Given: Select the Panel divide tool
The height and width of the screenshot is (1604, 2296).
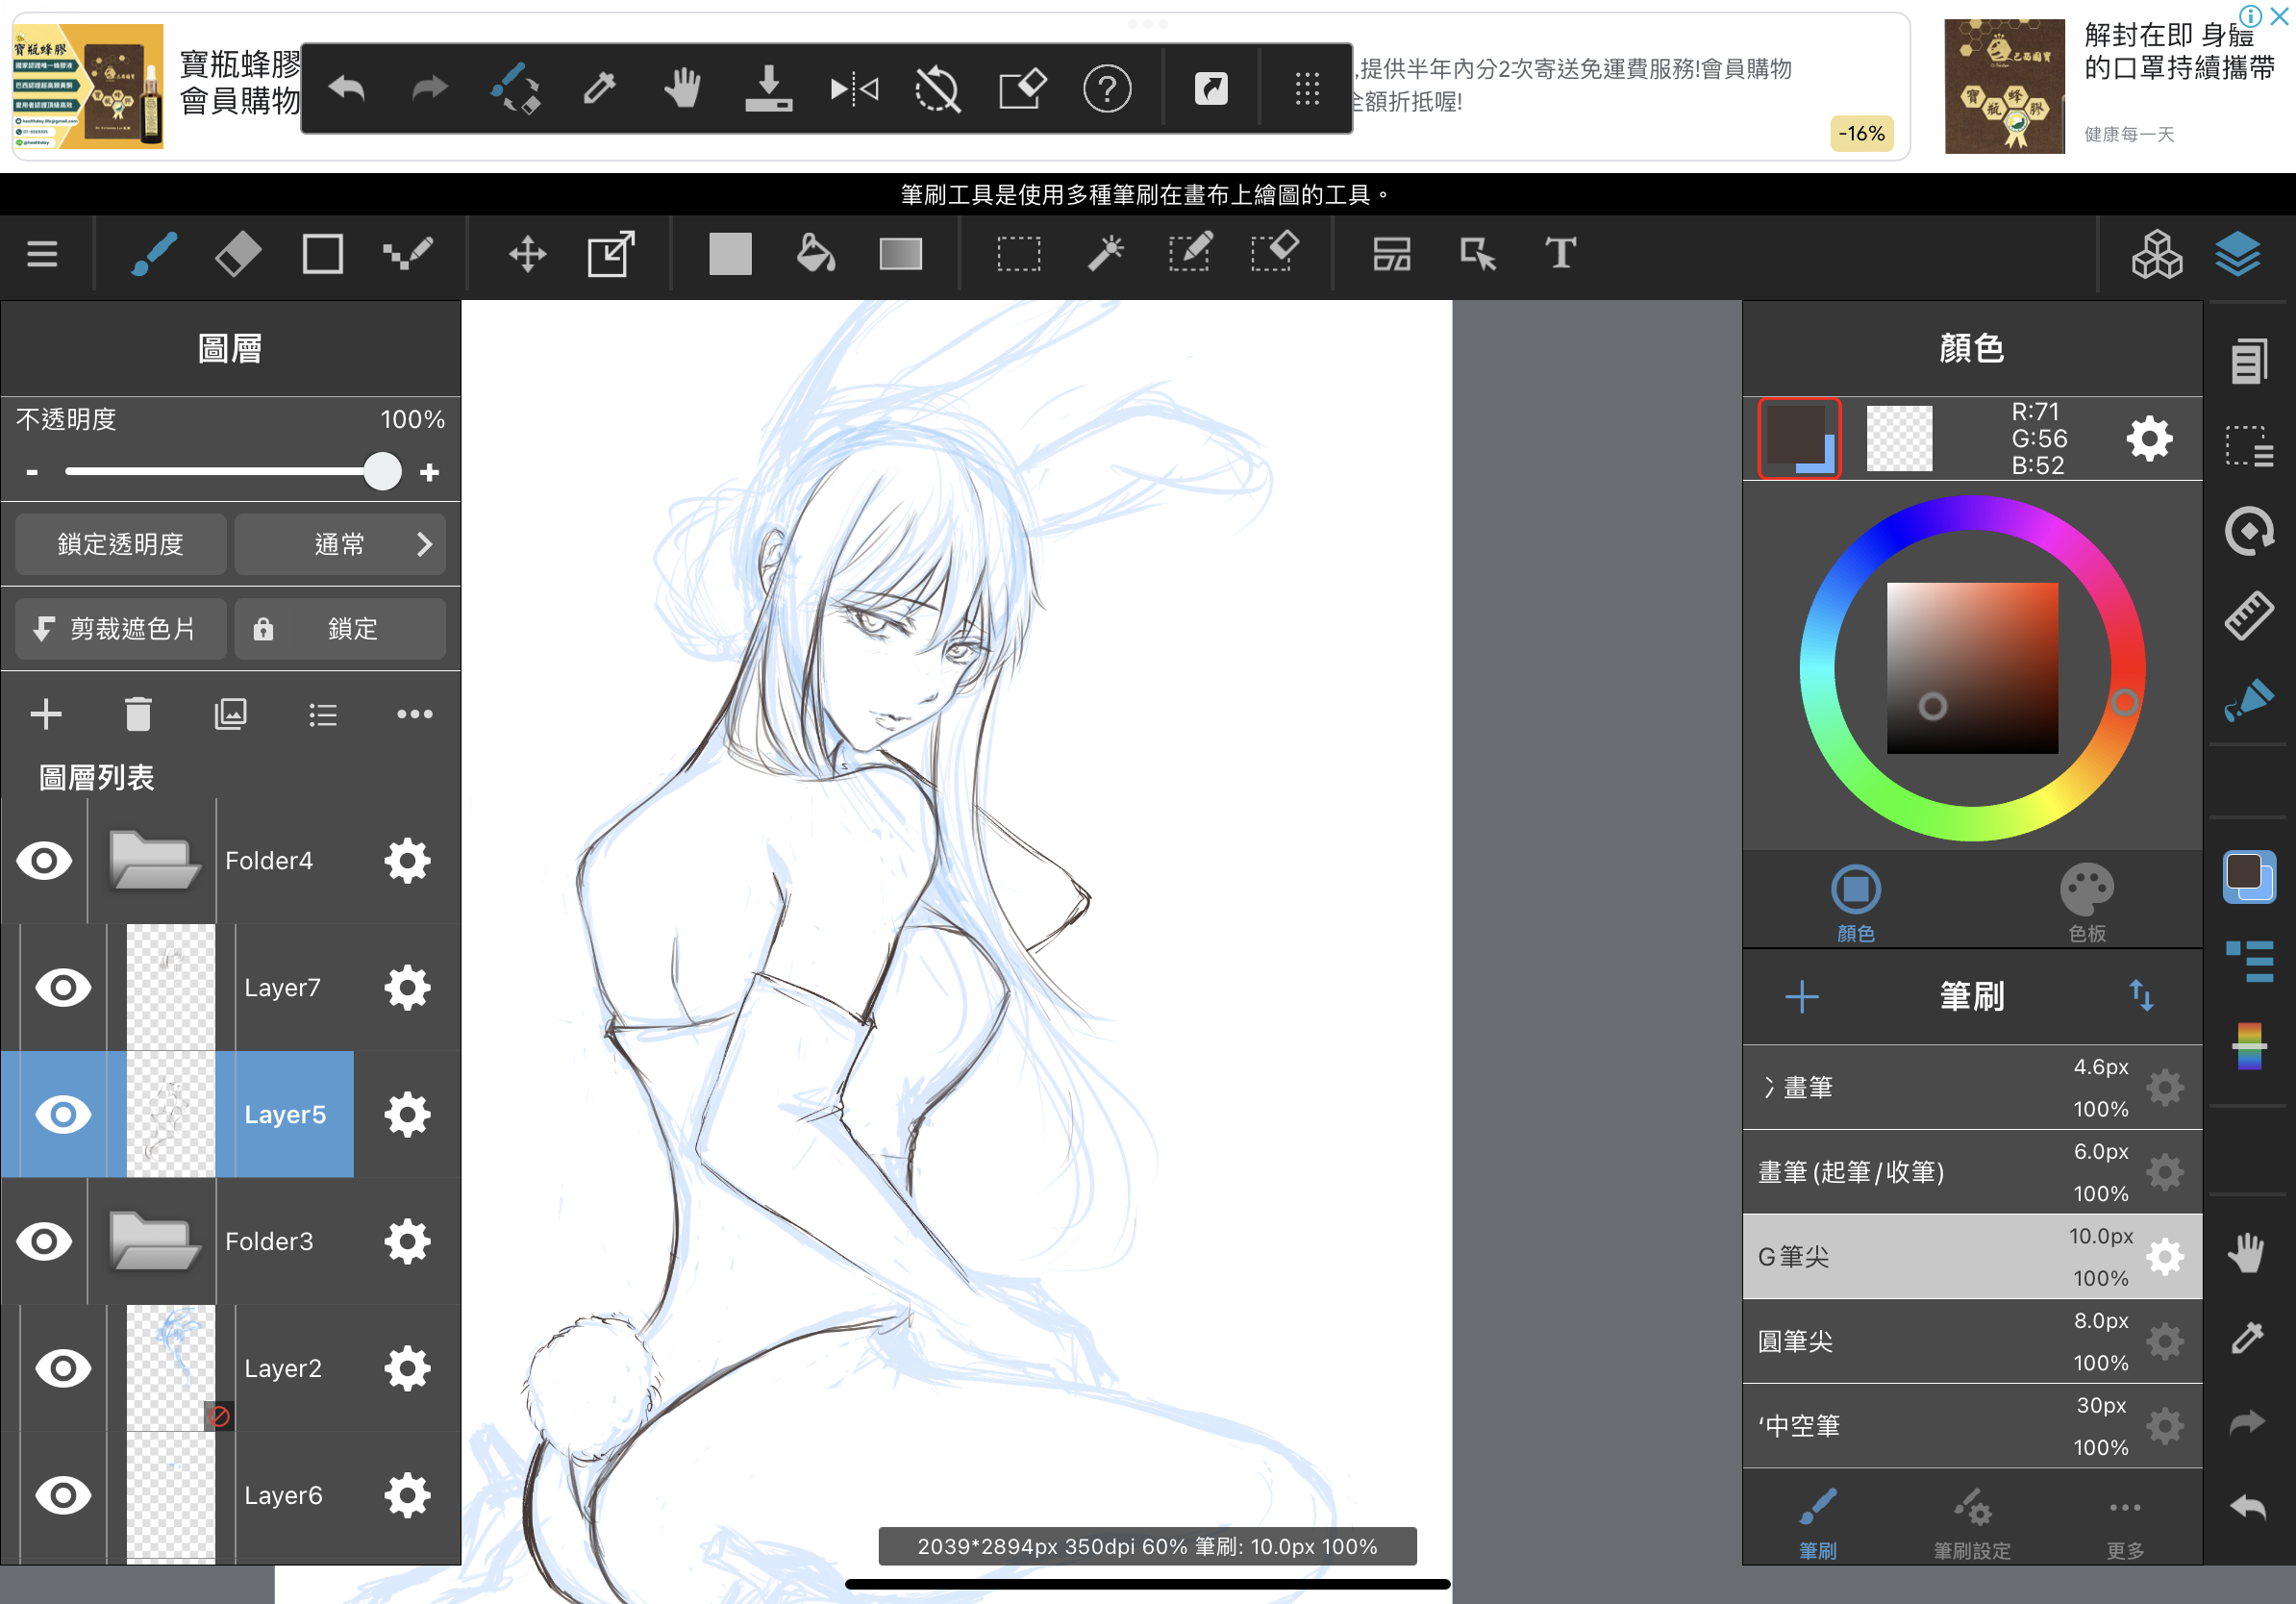Looking at the screenshot, I should (1391, 254).
